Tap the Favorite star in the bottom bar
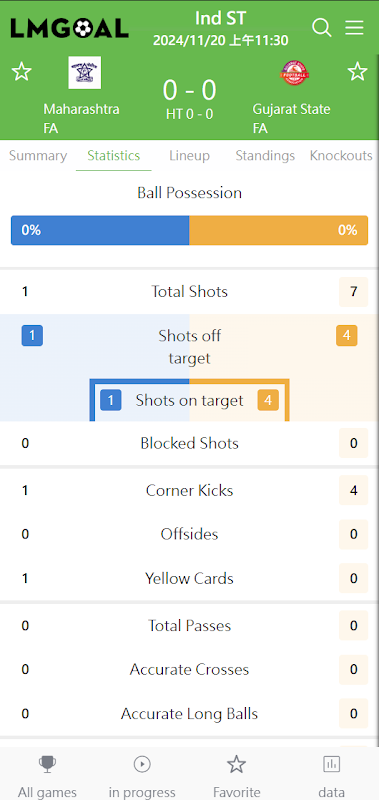379x800 pixels. coord(237,764)
